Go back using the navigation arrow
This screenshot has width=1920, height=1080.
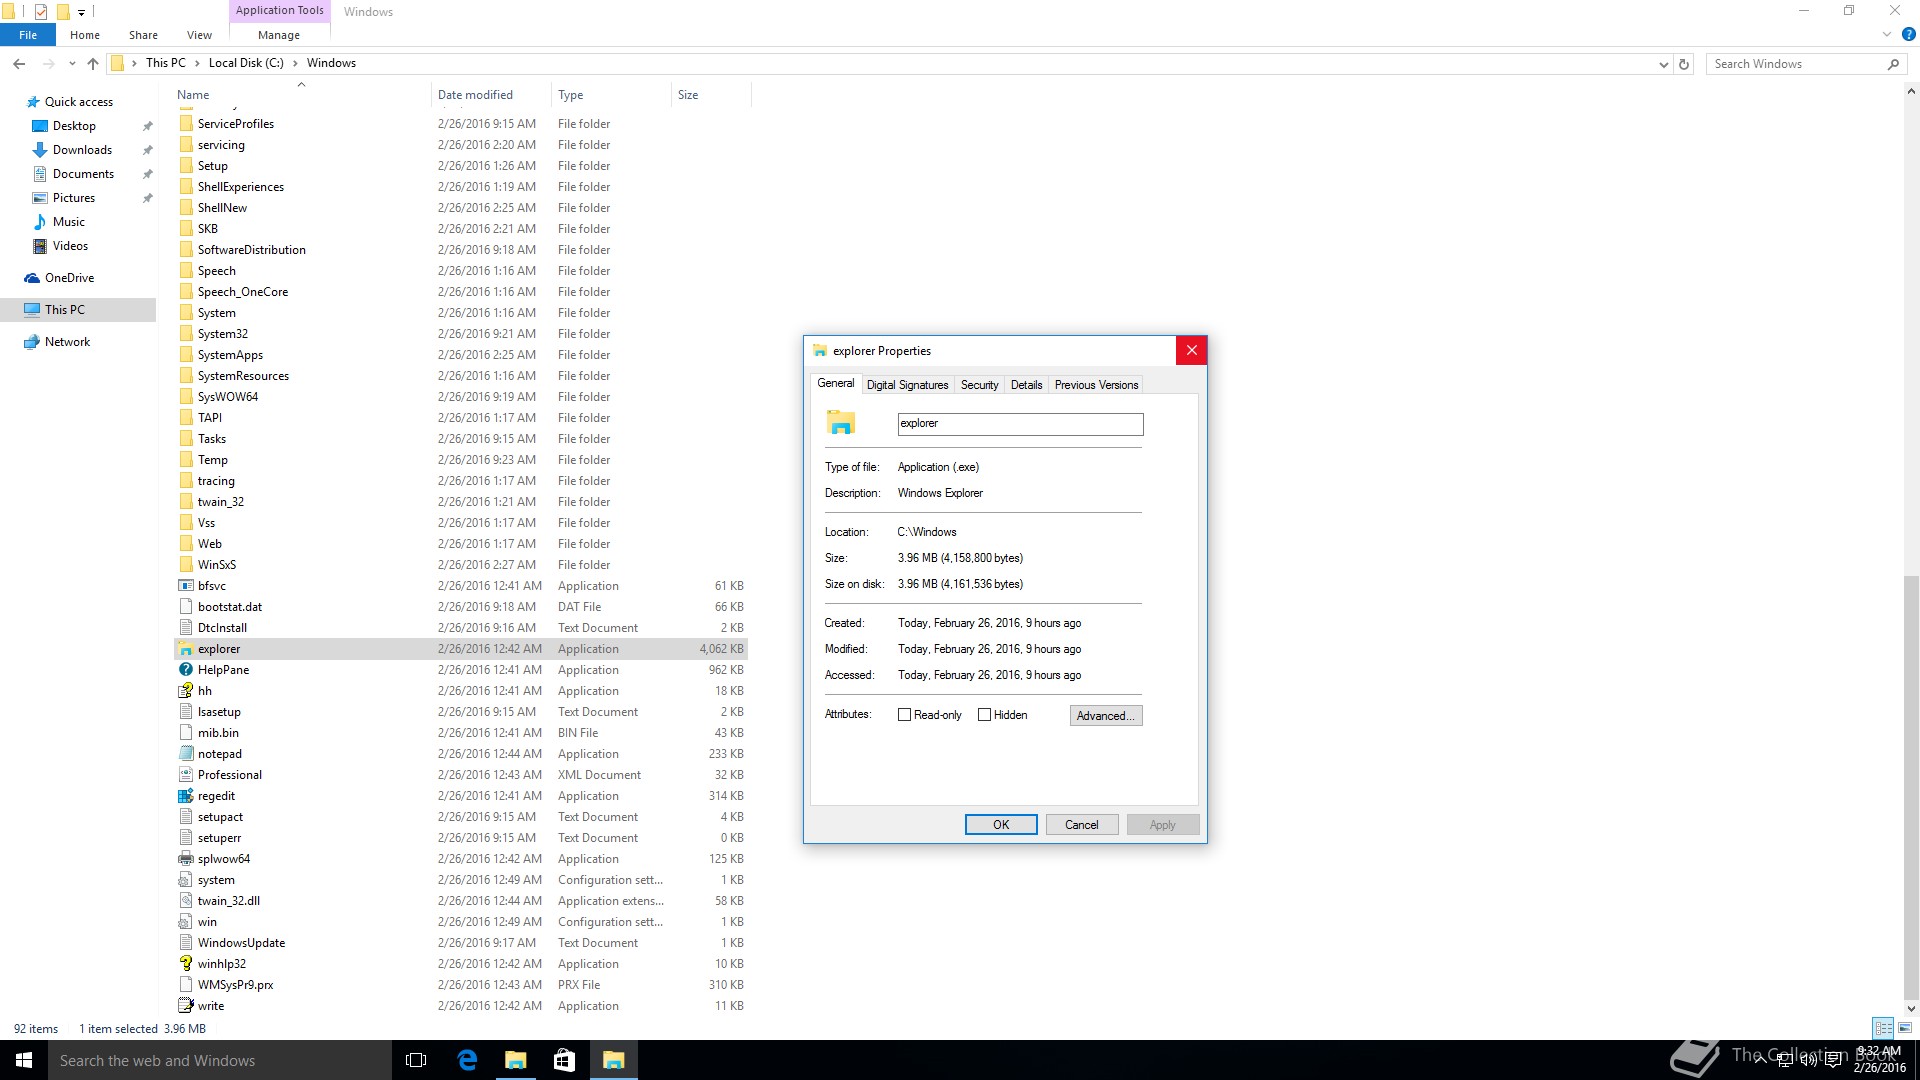tap(19, 64)
